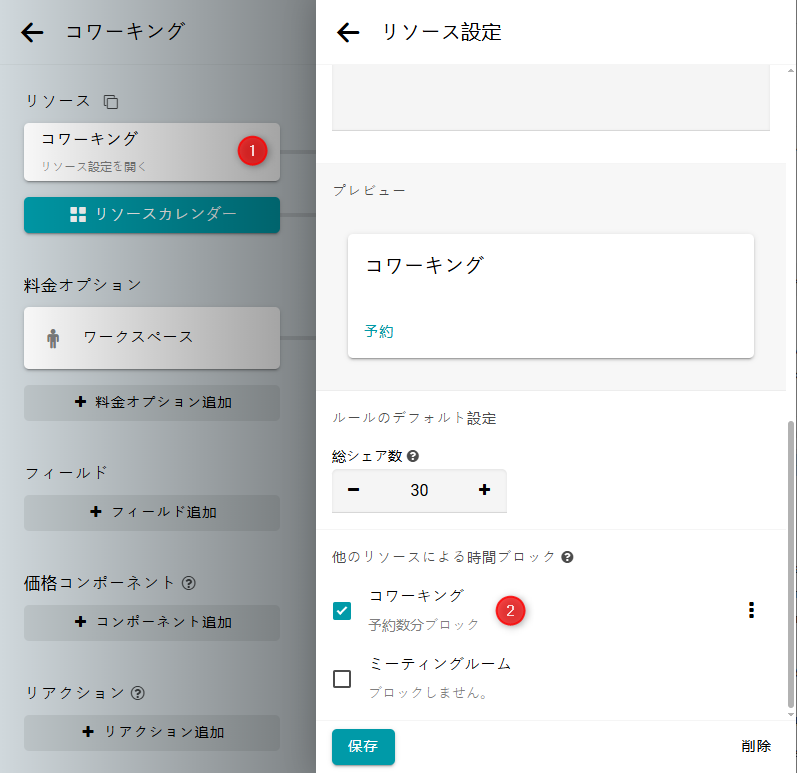Click the back arrow beside リソース設定
Image resolution: width=797 pixels, height=773 pixels.
tap(348, 32)
